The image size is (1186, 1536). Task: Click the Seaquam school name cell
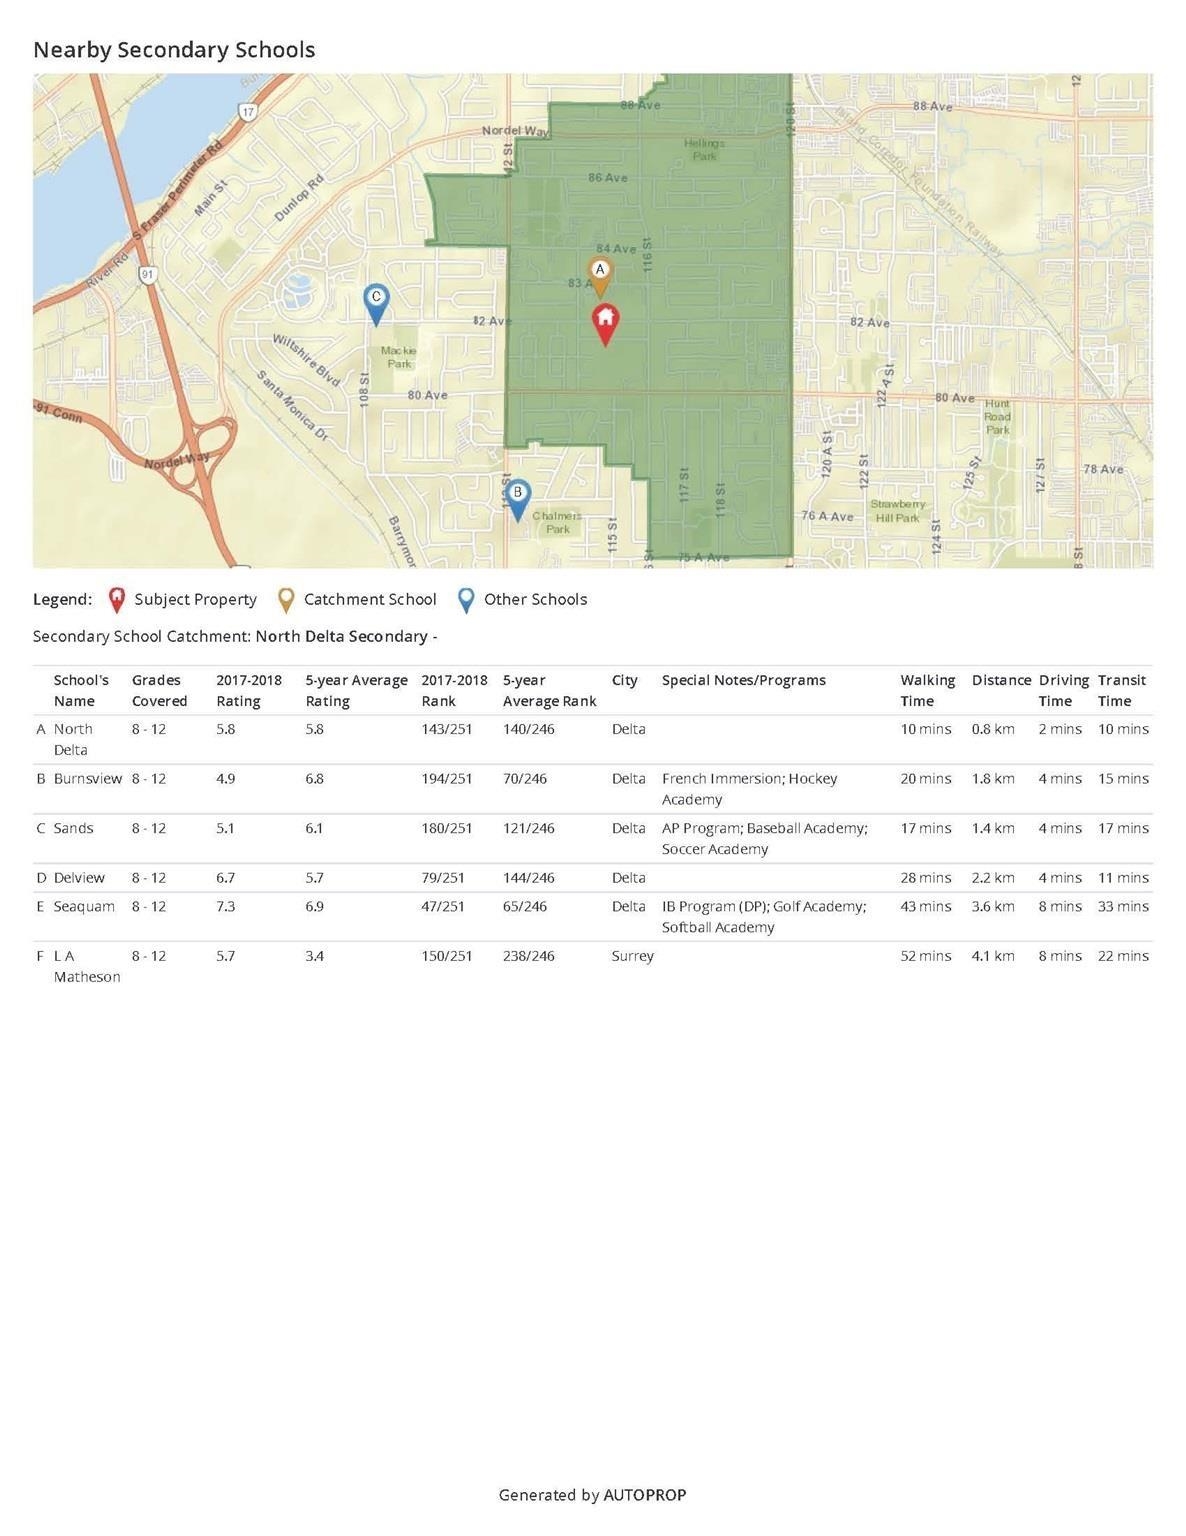[84, 906]
